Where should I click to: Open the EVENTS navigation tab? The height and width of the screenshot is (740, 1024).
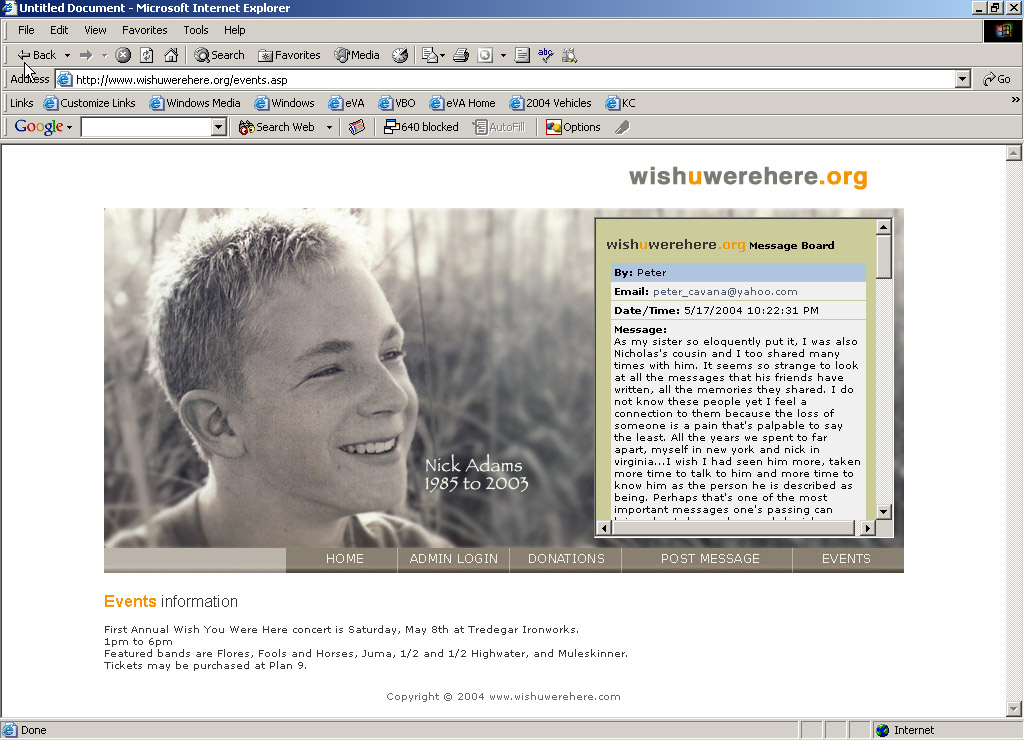click(x=846, y=559)
